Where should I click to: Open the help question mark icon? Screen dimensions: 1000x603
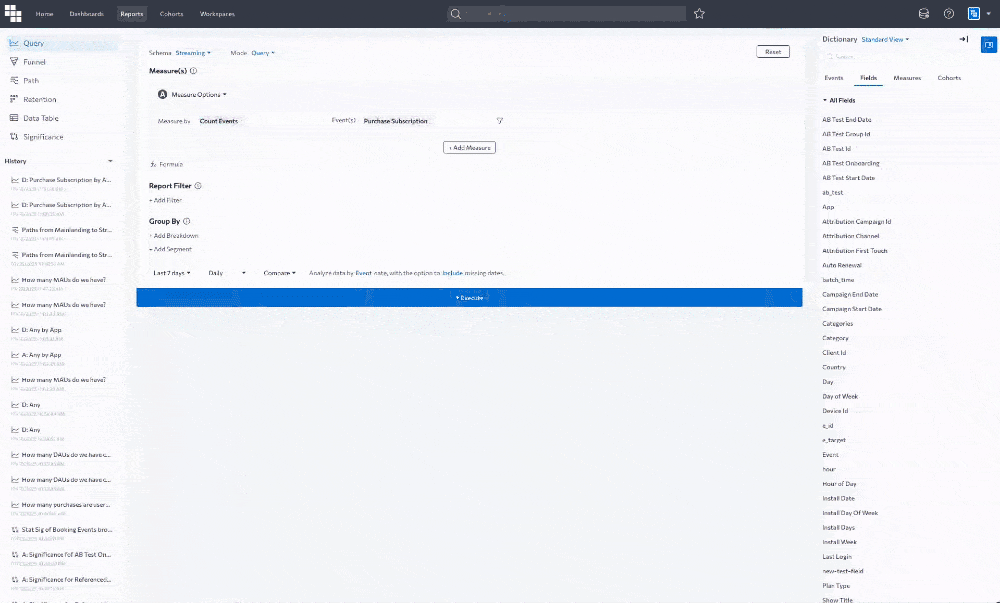tap(949, 13)
